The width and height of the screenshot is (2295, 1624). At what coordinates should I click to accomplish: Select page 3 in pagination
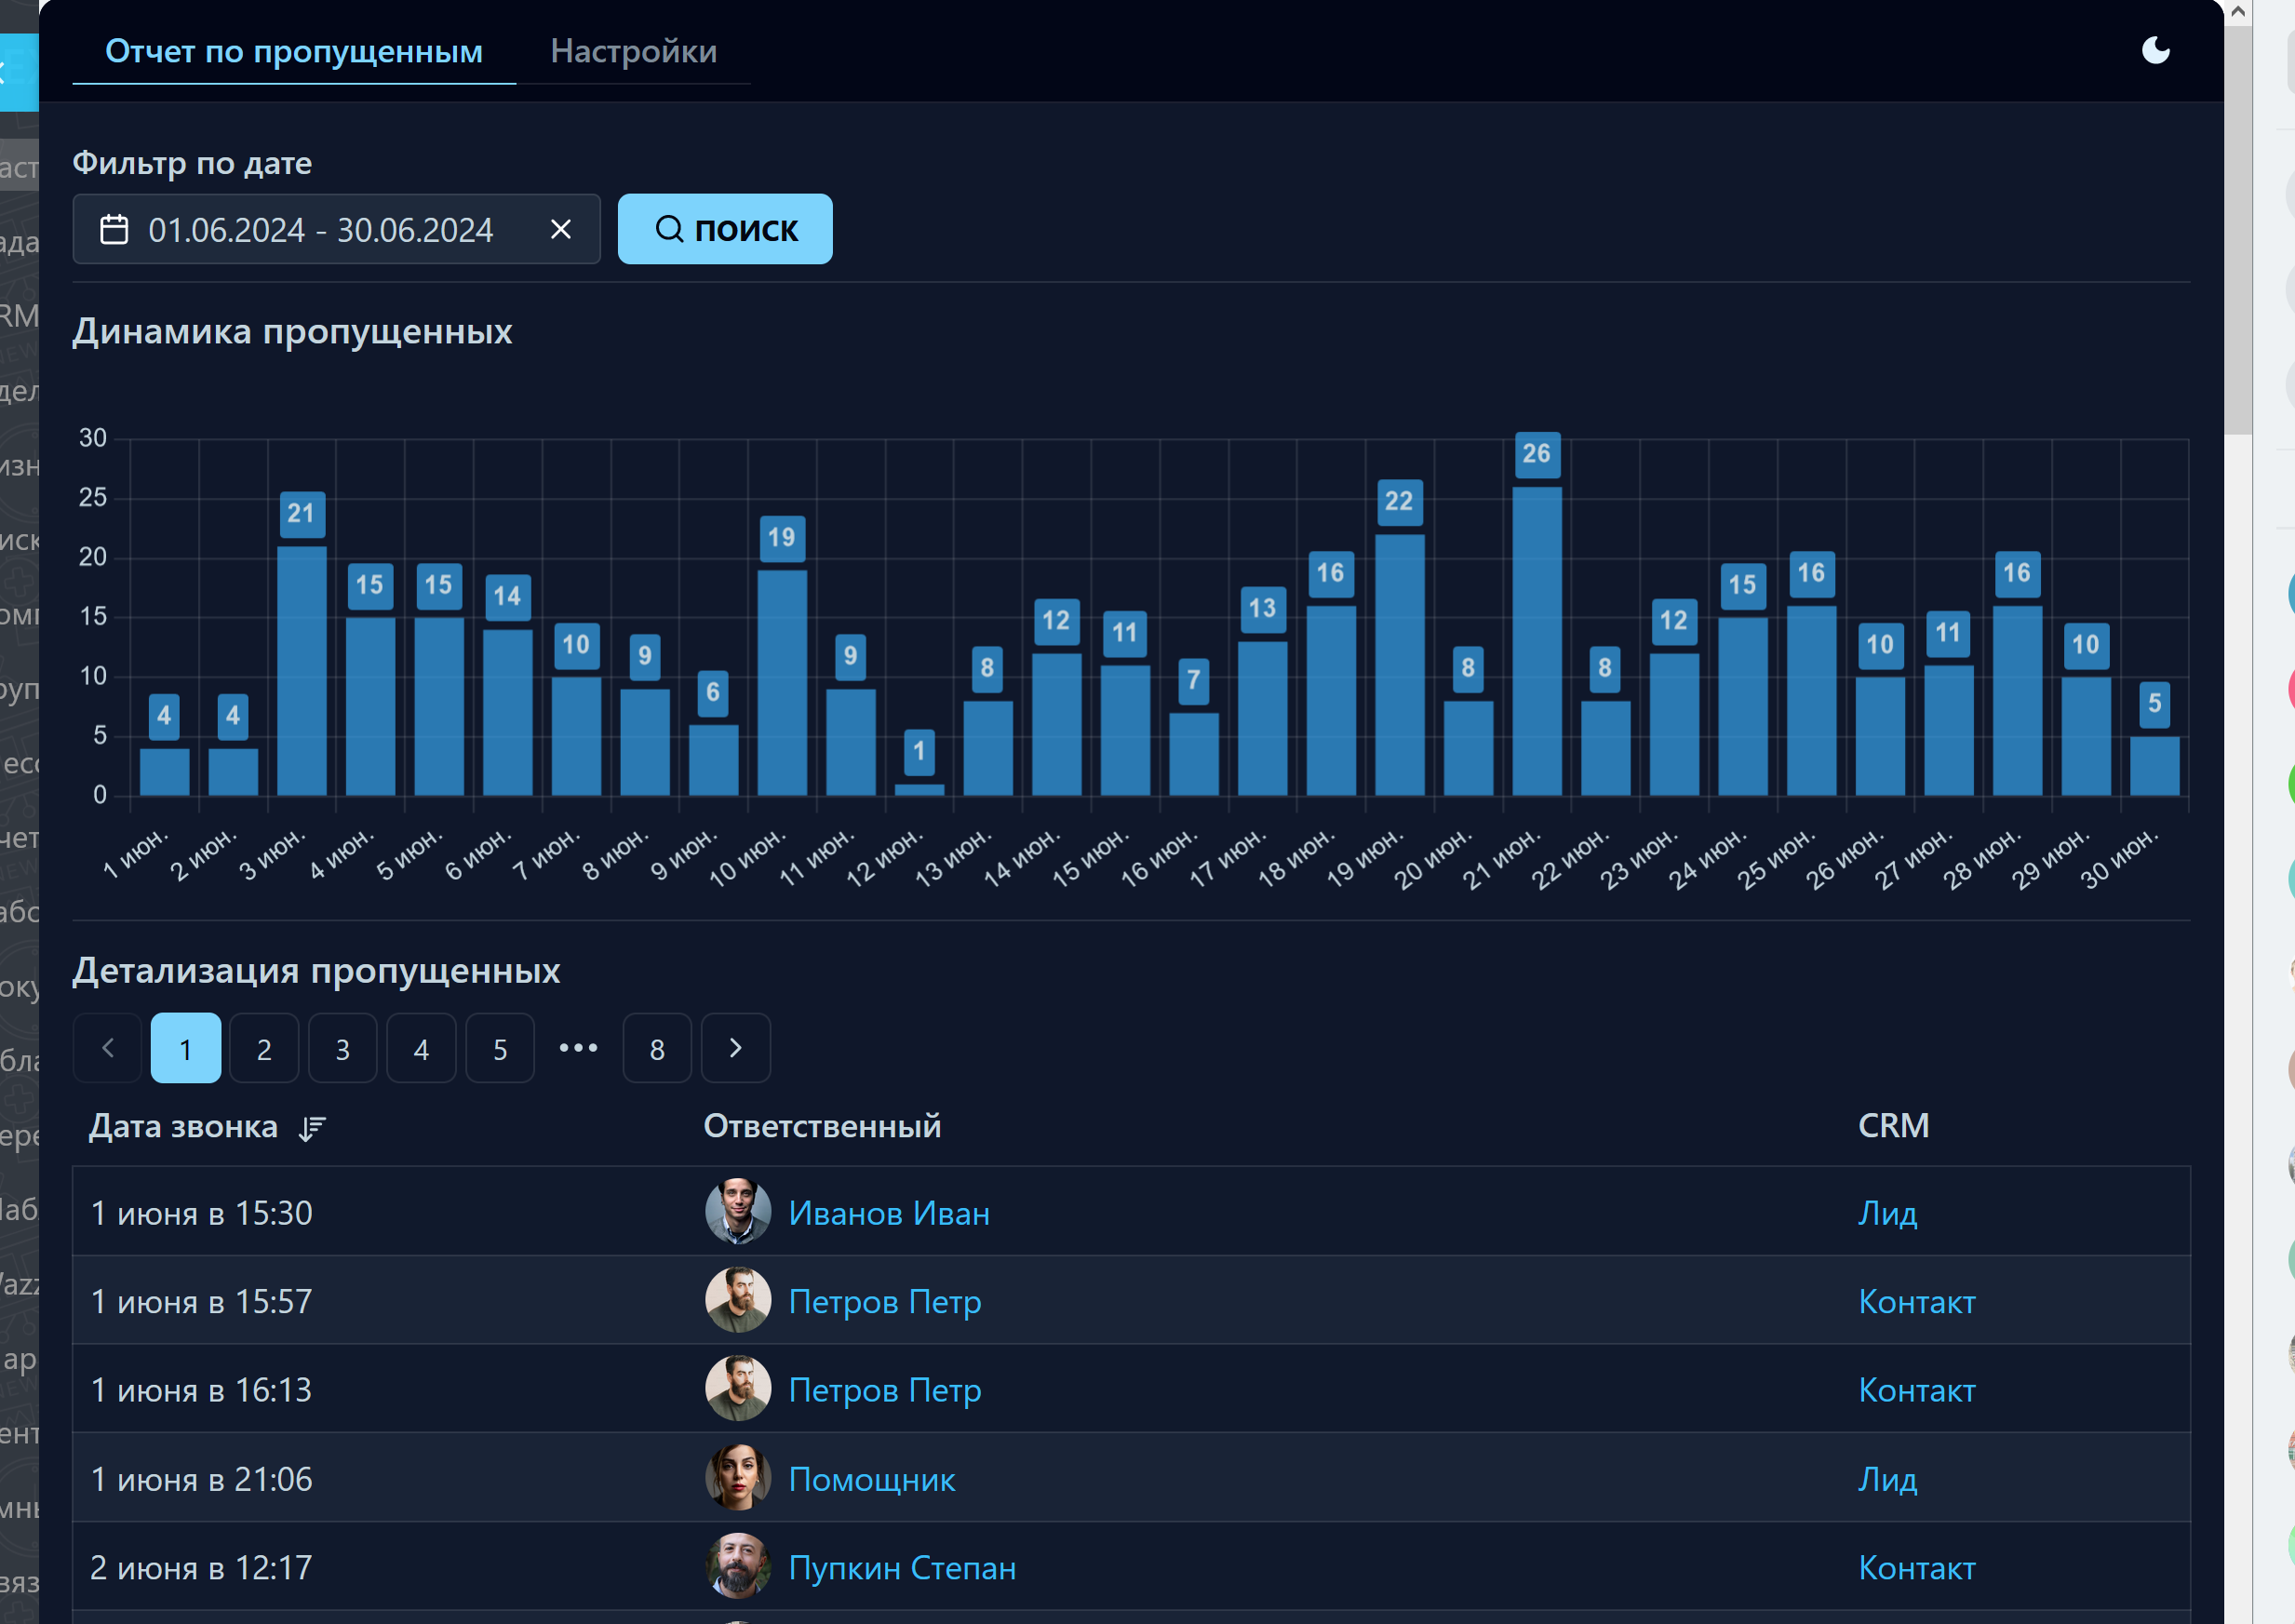pos(343,1048)
